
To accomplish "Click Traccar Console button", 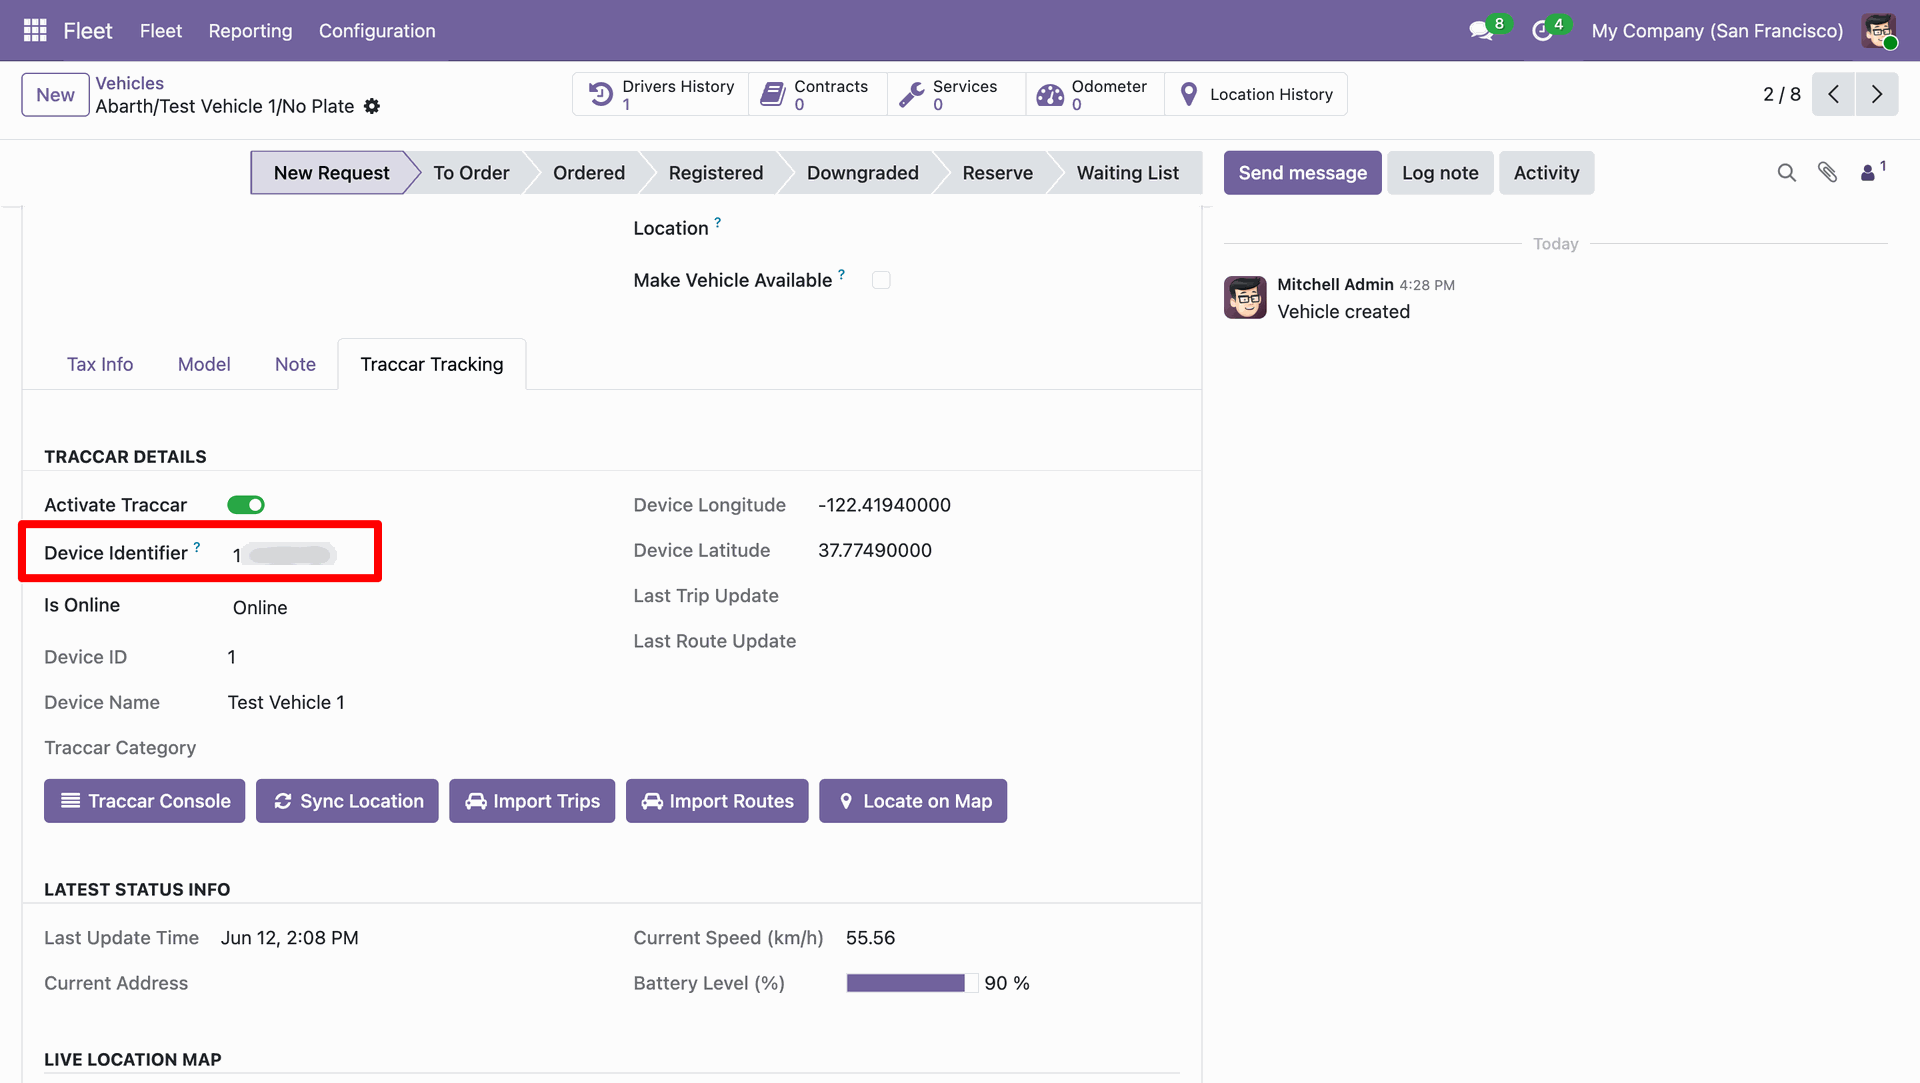I will 144,801.
